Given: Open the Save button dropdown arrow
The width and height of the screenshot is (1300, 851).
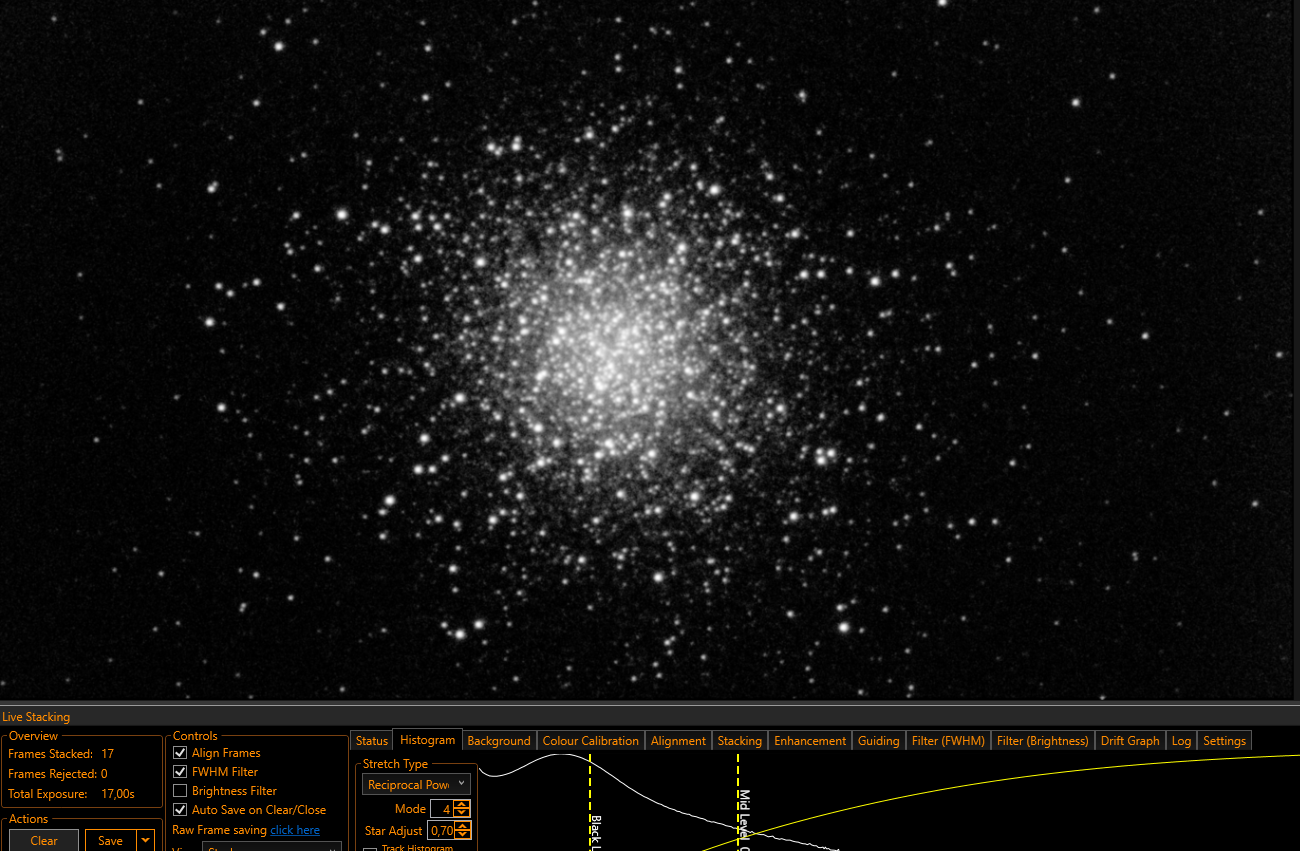Looking at the screenshot, I should click(x=146, y=841).
